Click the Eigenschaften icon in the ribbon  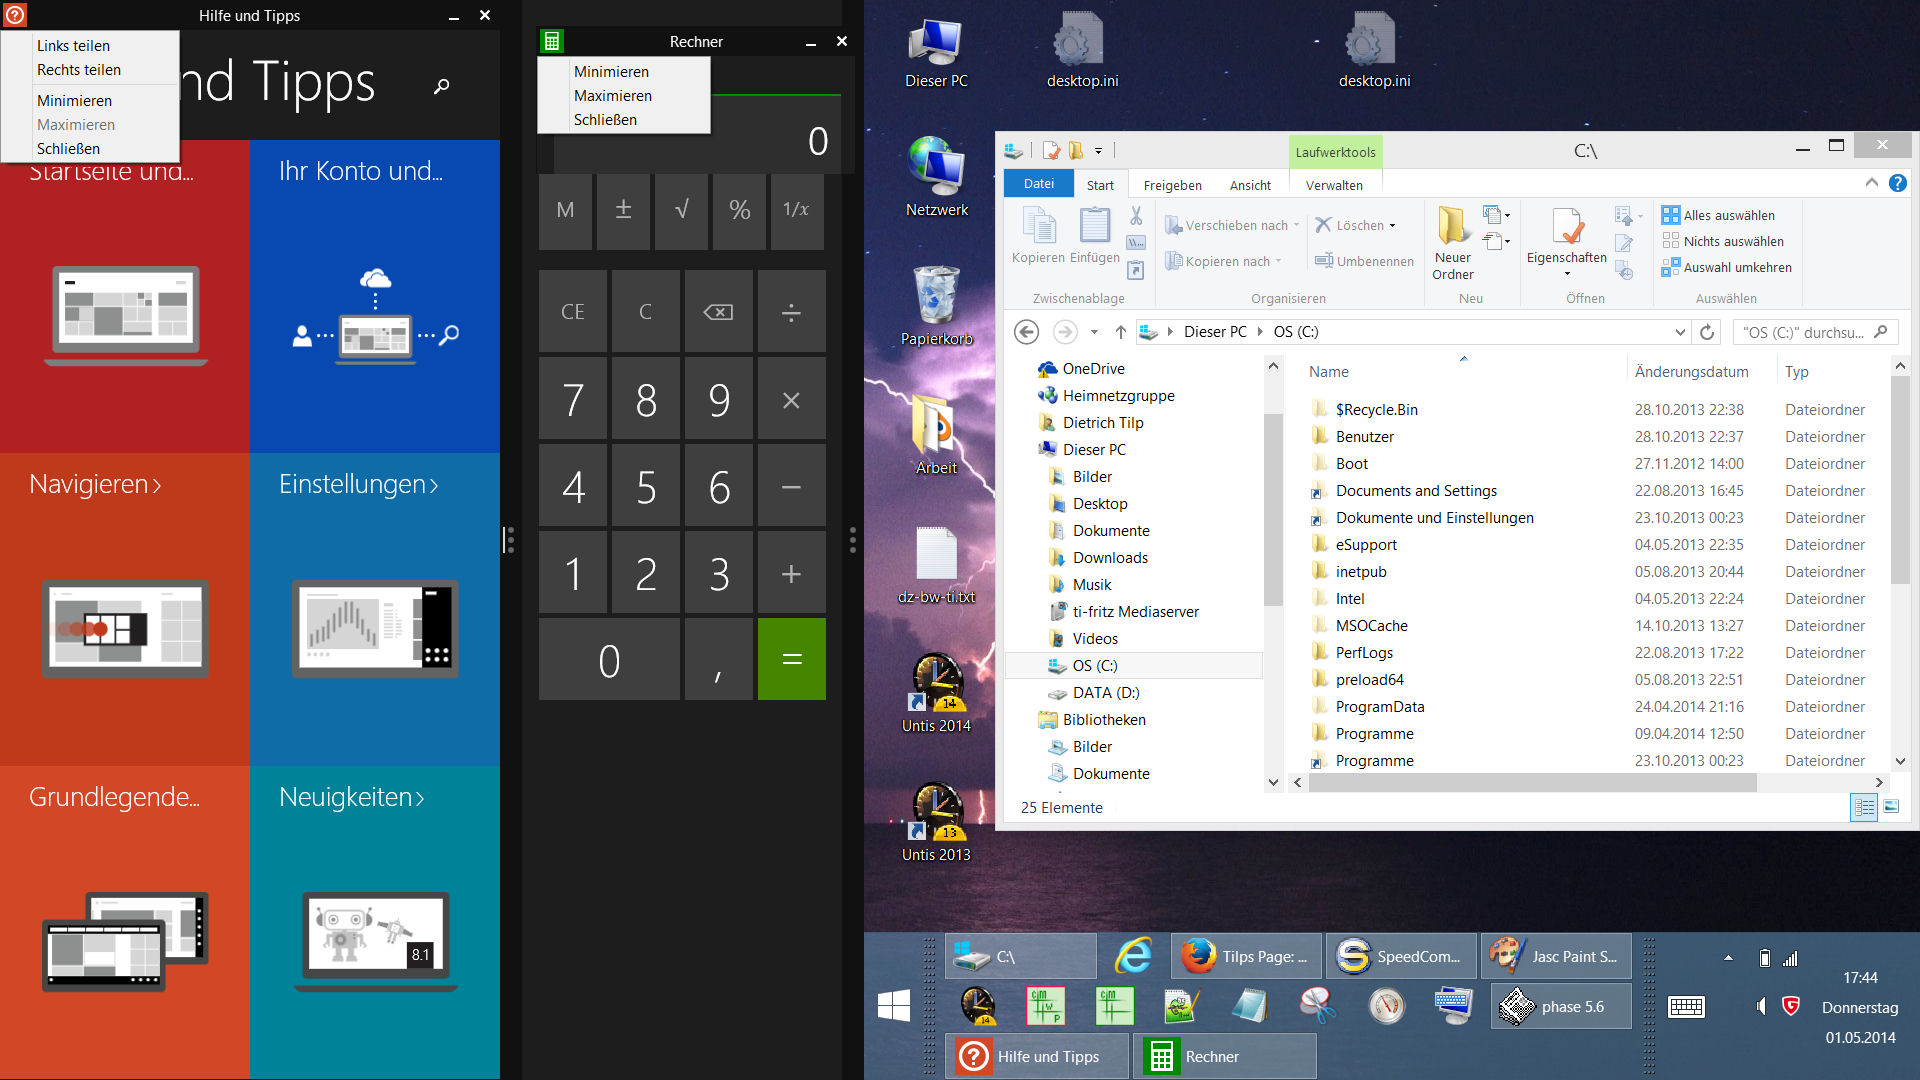point(1566,229)
